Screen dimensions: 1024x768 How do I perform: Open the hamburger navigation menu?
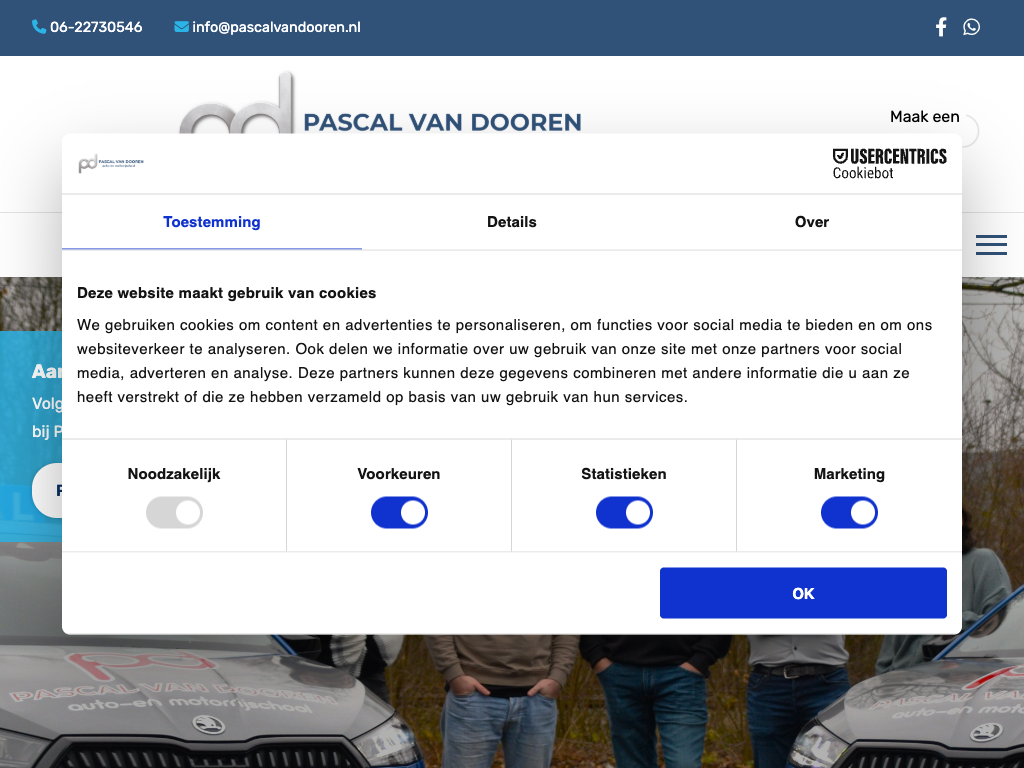point(991,245)
